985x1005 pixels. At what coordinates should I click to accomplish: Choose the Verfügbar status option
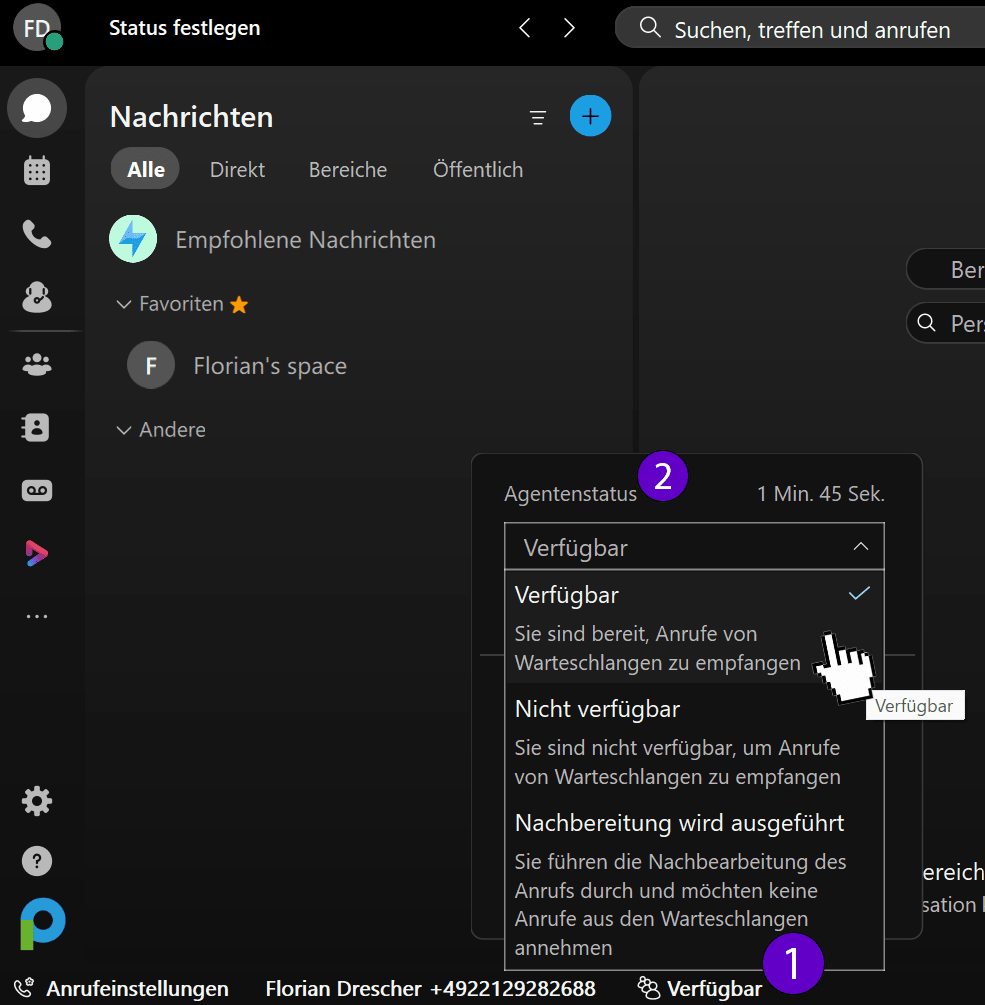click(694, 627)
